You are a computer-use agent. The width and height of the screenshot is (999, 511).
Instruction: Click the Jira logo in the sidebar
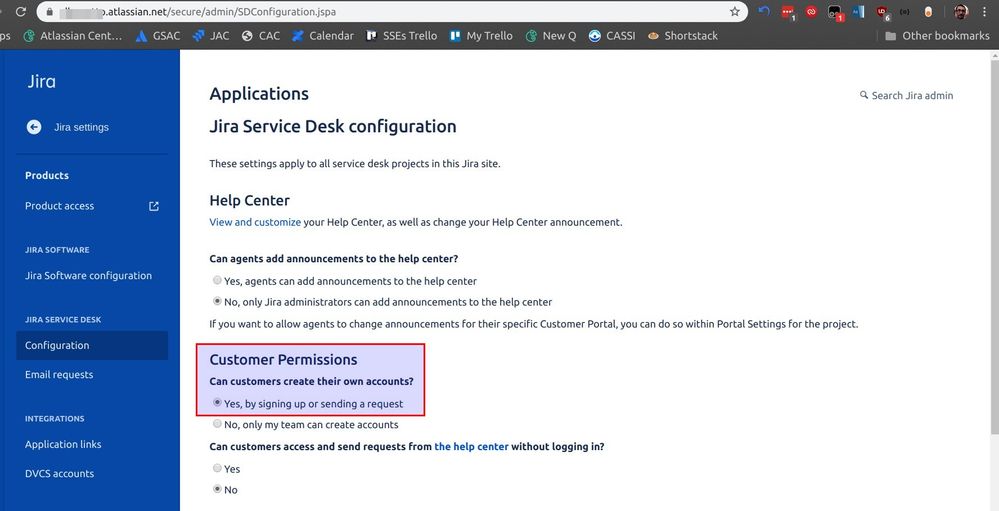pyautogui.click(x=41, y=82)
